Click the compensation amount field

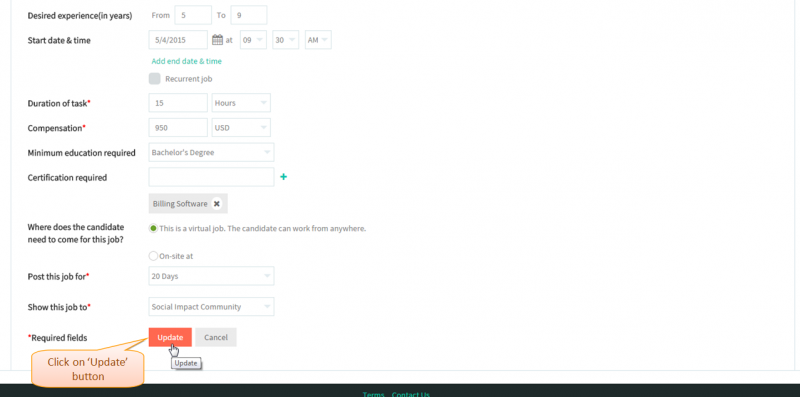pos(179,128)
